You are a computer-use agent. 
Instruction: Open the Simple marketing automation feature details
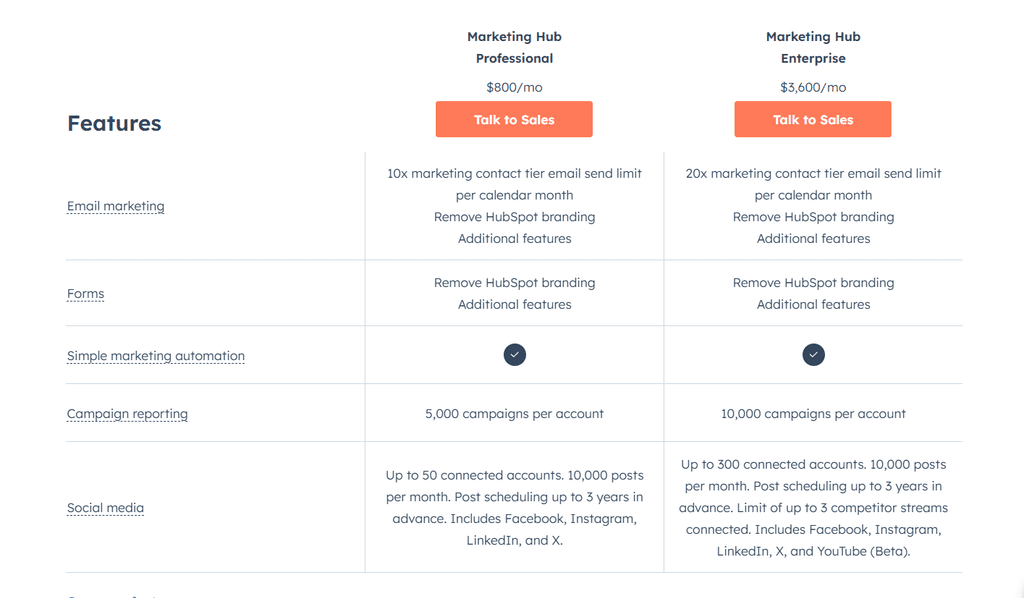pyautogui.click(x=155, y=355)
